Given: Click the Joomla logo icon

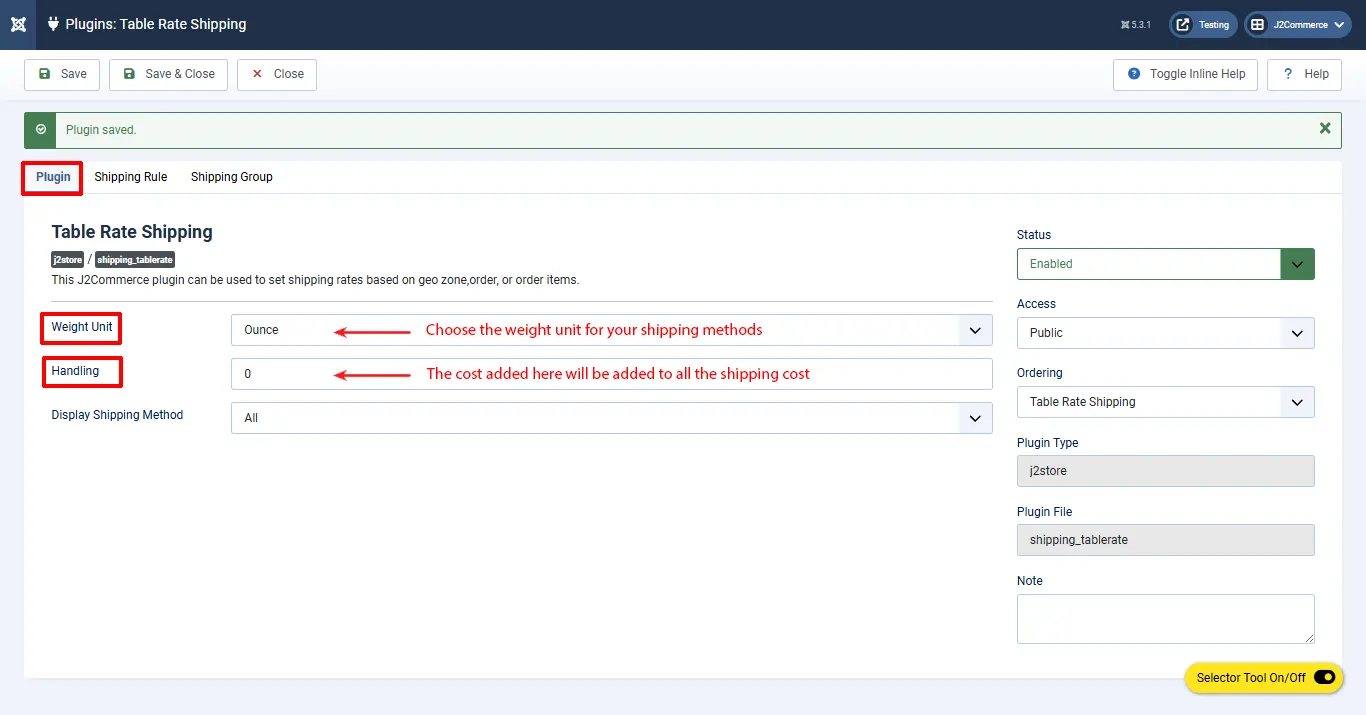Looking at the screenshot, I should pos(18,25).
